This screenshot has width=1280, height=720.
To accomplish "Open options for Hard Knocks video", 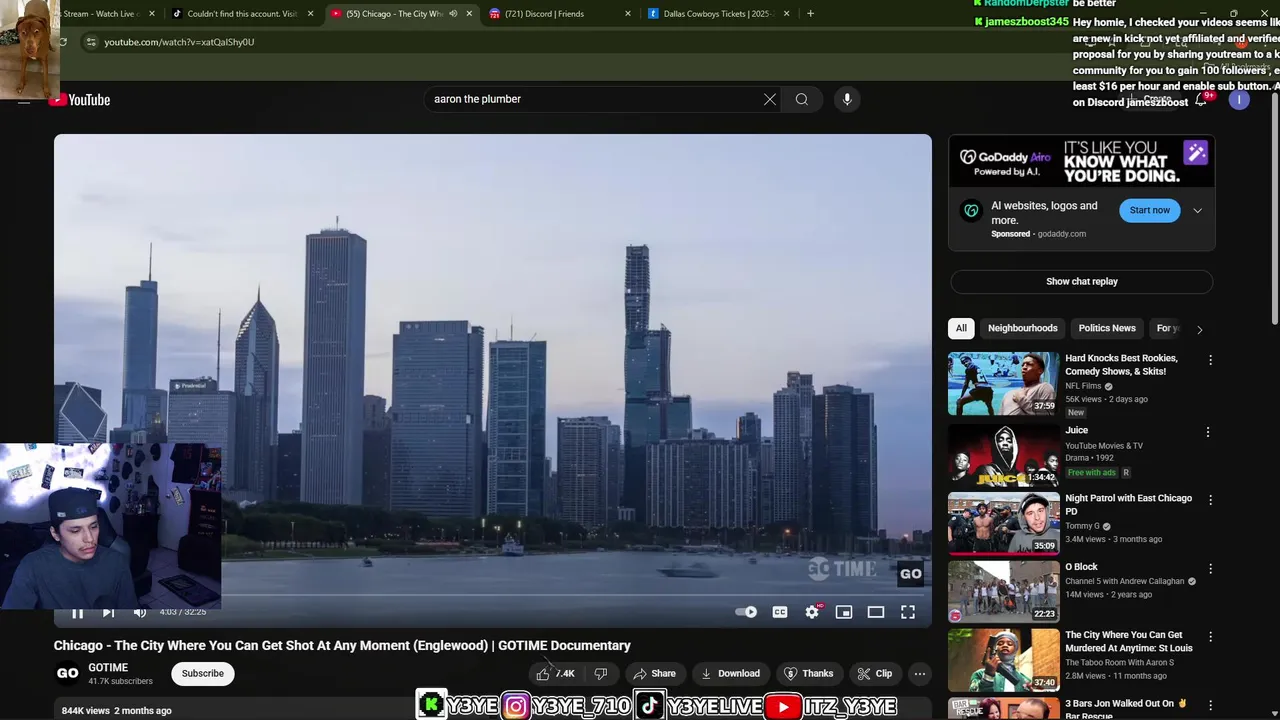I will (x=1210, y=360).
